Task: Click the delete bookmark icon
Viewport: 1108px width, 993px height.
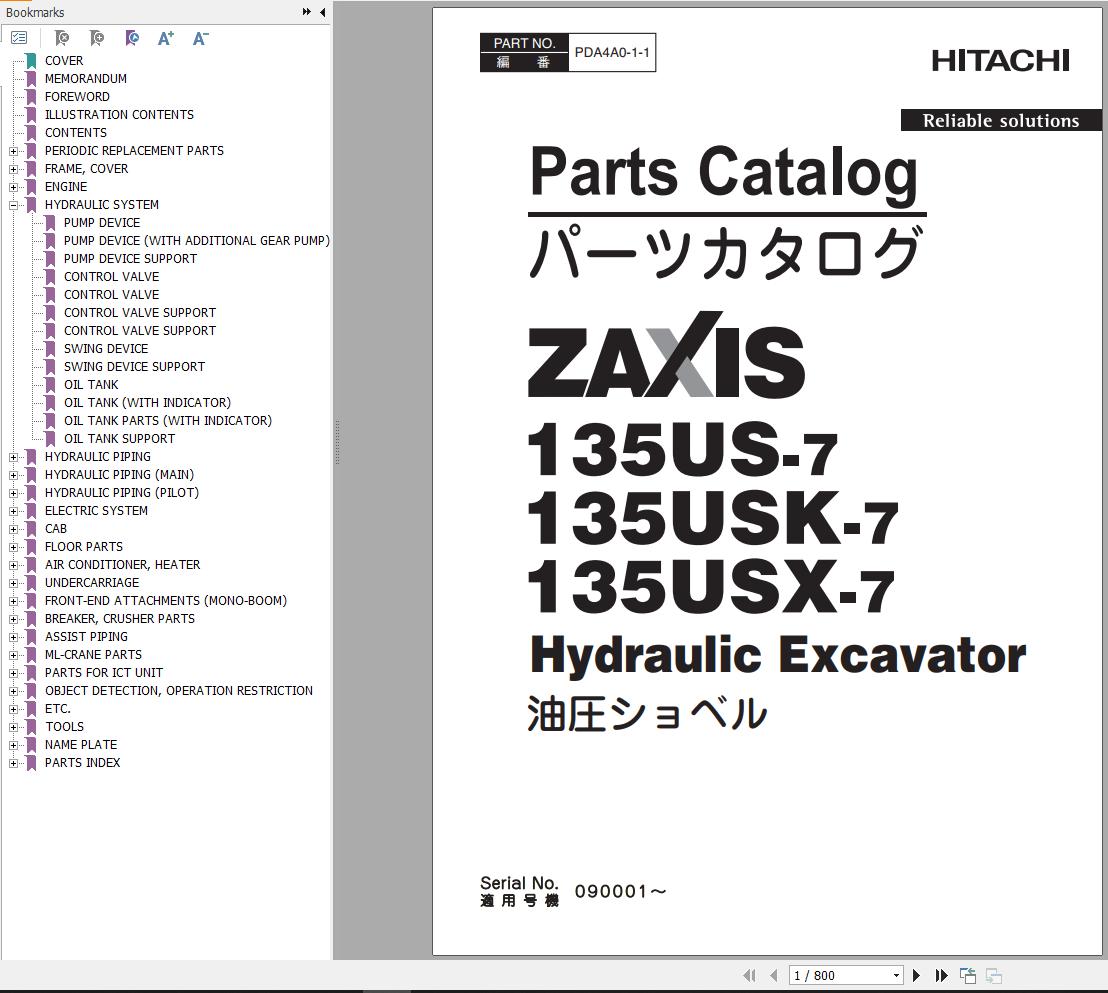Action: click(x=61, y=38)
